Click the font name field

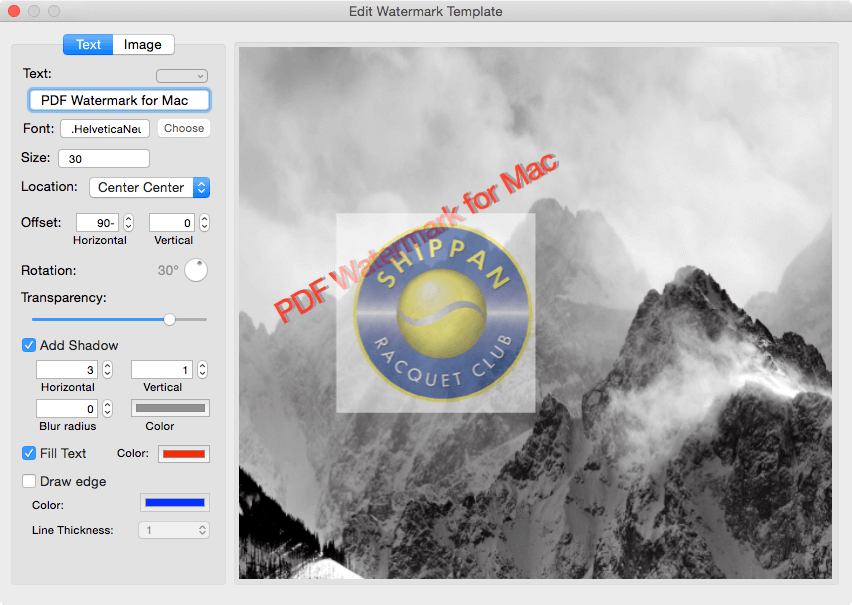(105, 129)
